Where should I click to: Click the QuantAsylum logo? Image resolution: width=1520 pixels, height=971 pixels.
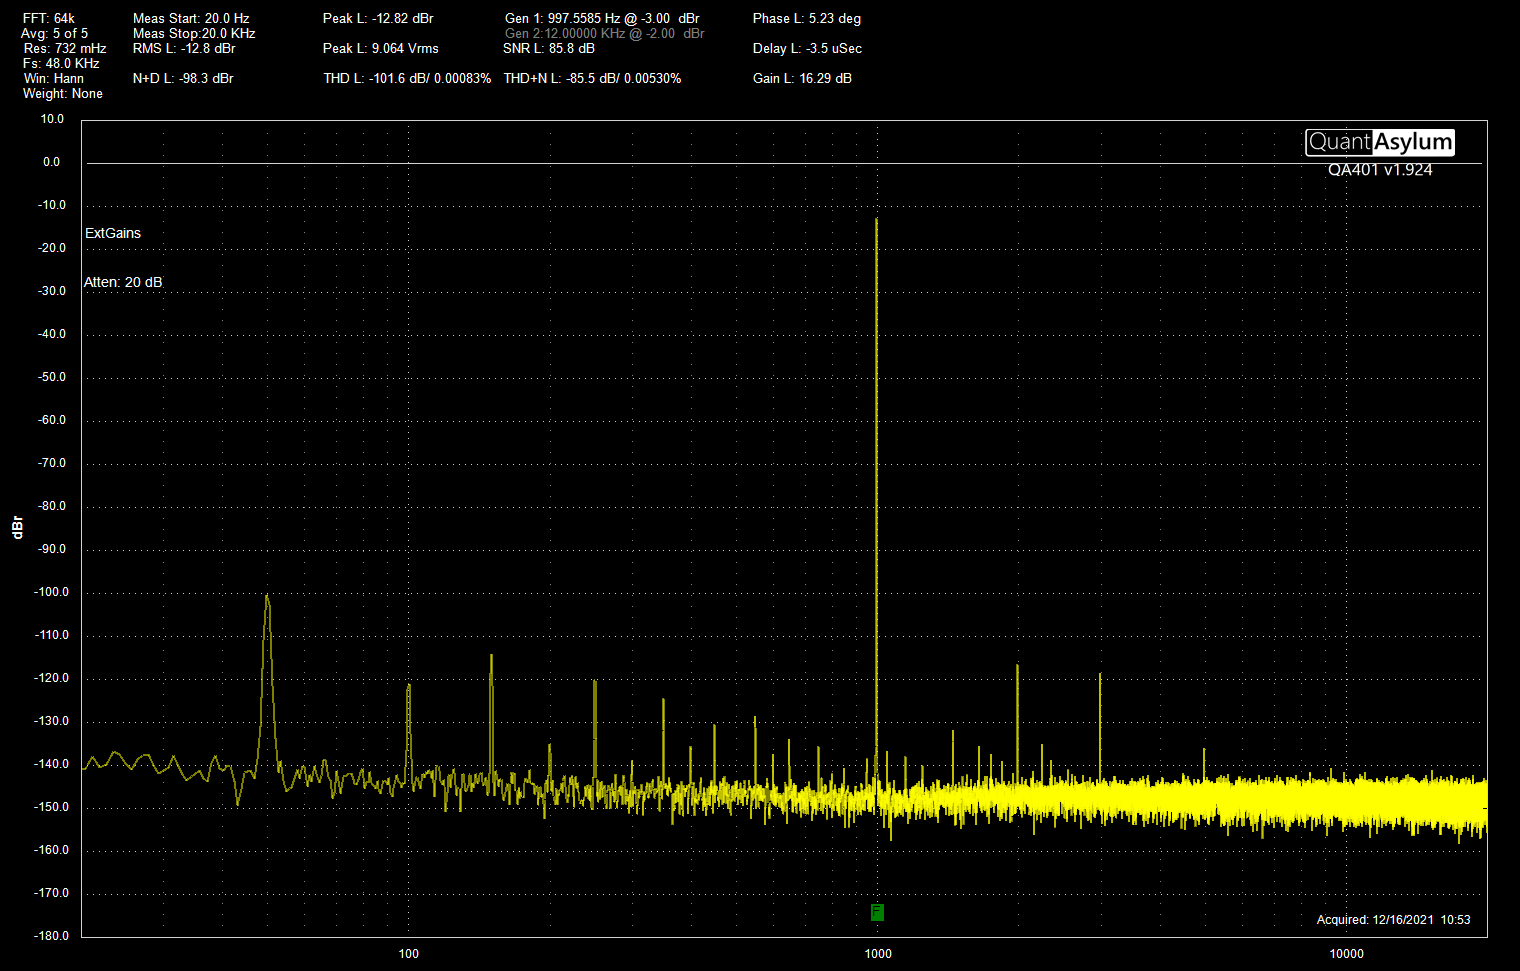pyautogui.click(x=1380, y=143)
